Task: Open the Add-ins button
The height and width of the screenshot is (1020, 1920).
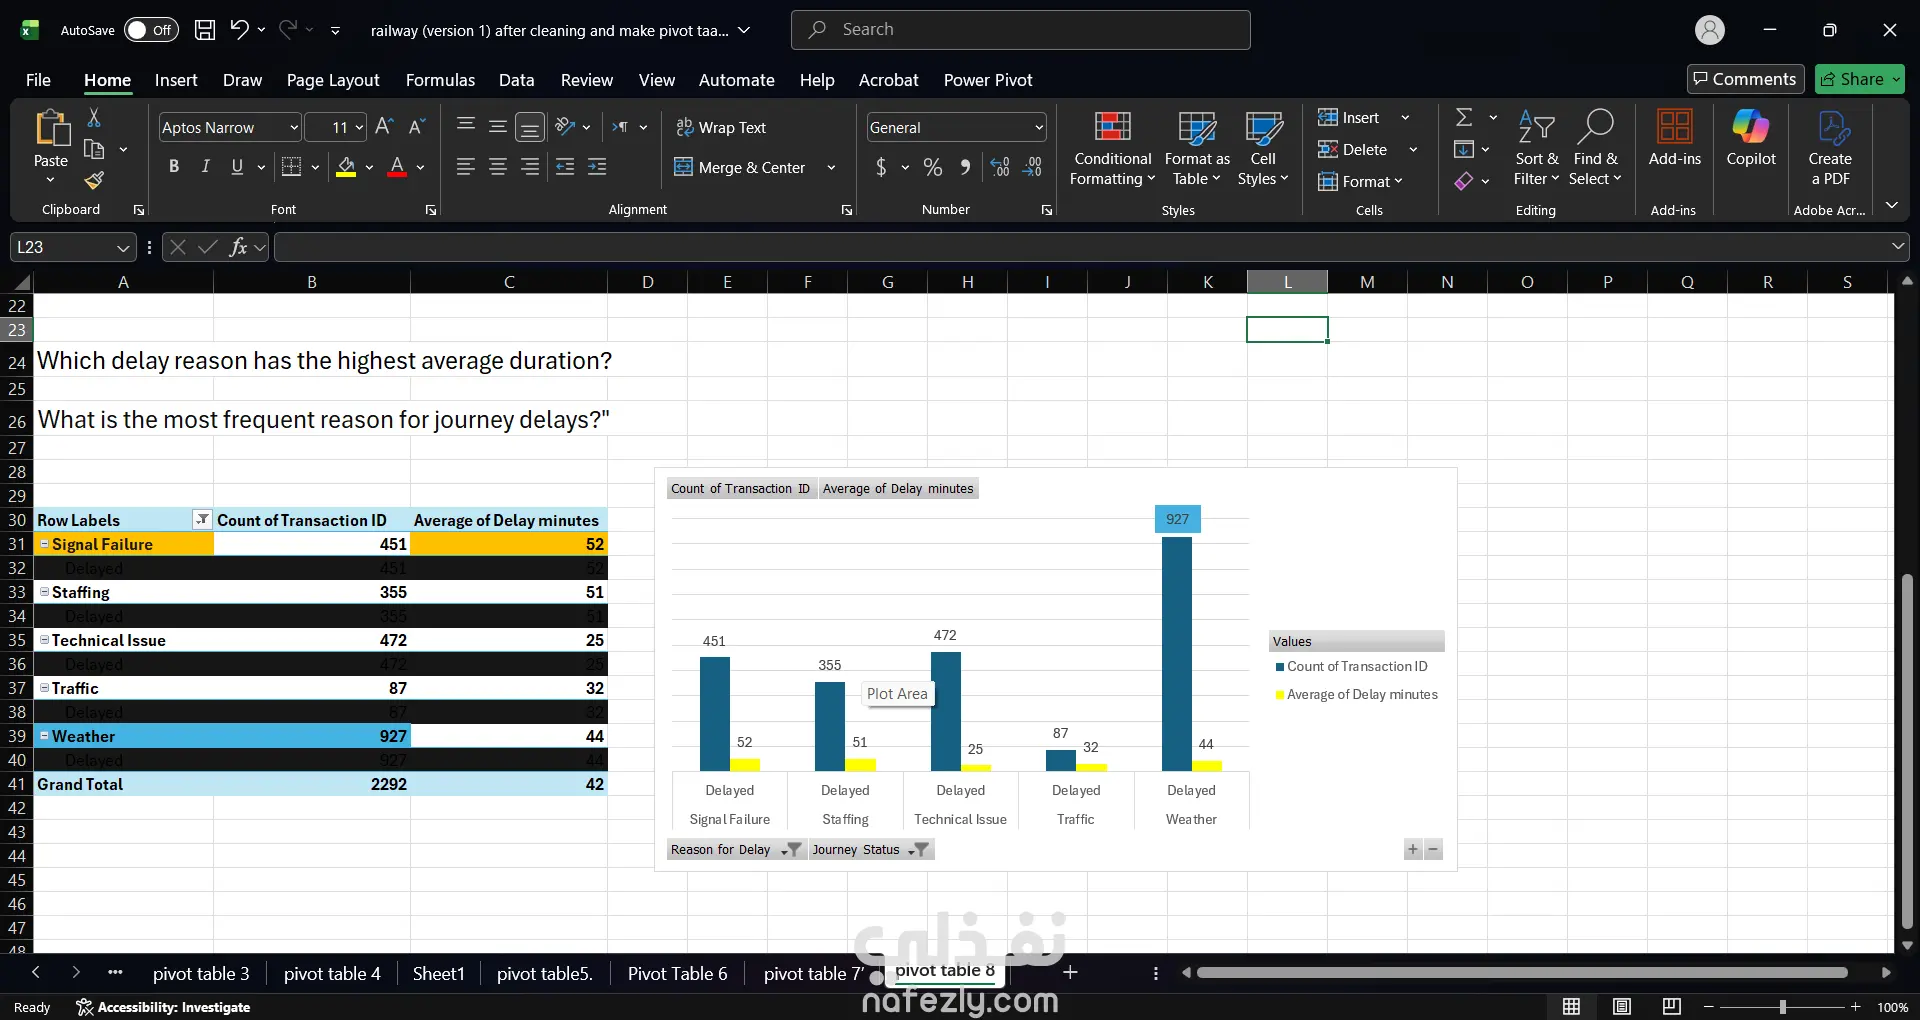Action: (x=1674, y=140)
